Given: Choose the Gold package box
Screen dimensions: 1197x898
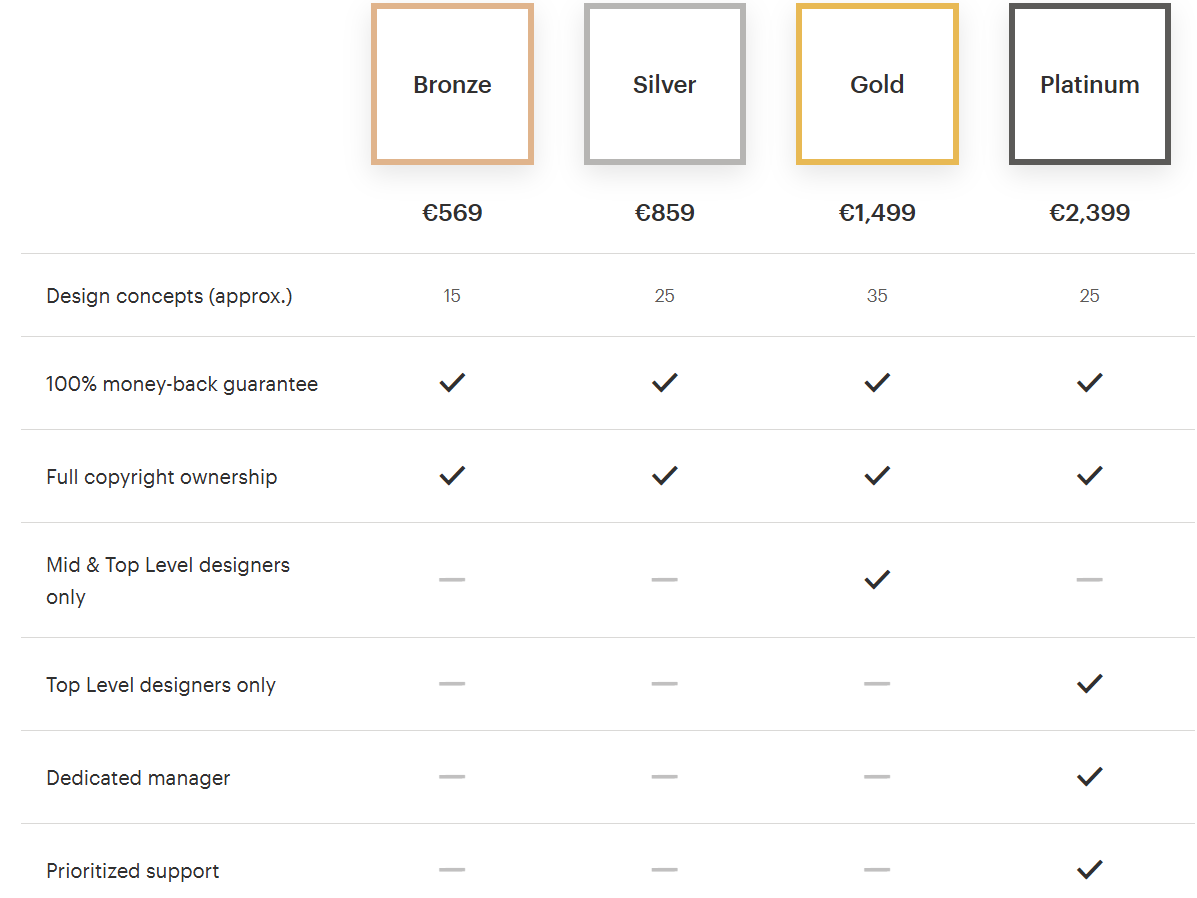Looking at the screenshot, I should (x=877, y=85).
